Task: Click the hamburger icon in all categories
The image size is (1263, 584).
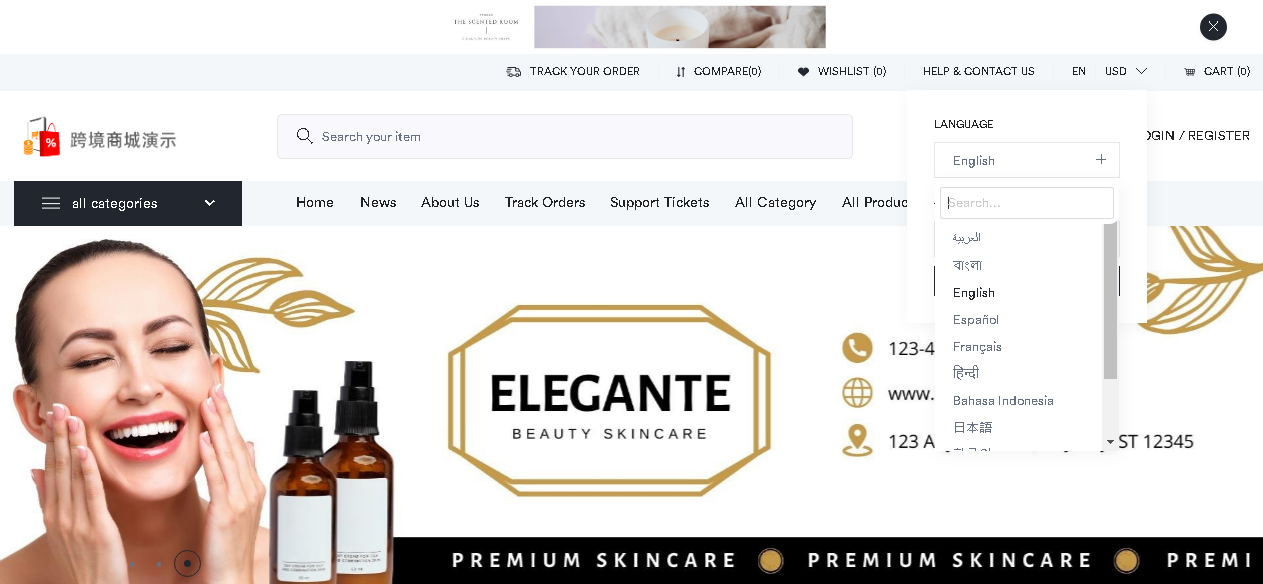Action: point(51,203)
